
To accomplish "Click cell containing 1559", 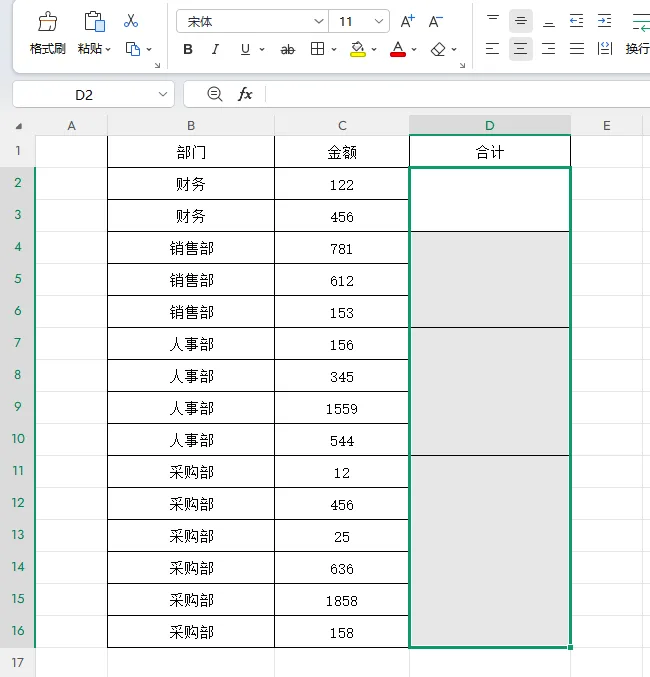I will click(342, 408).
